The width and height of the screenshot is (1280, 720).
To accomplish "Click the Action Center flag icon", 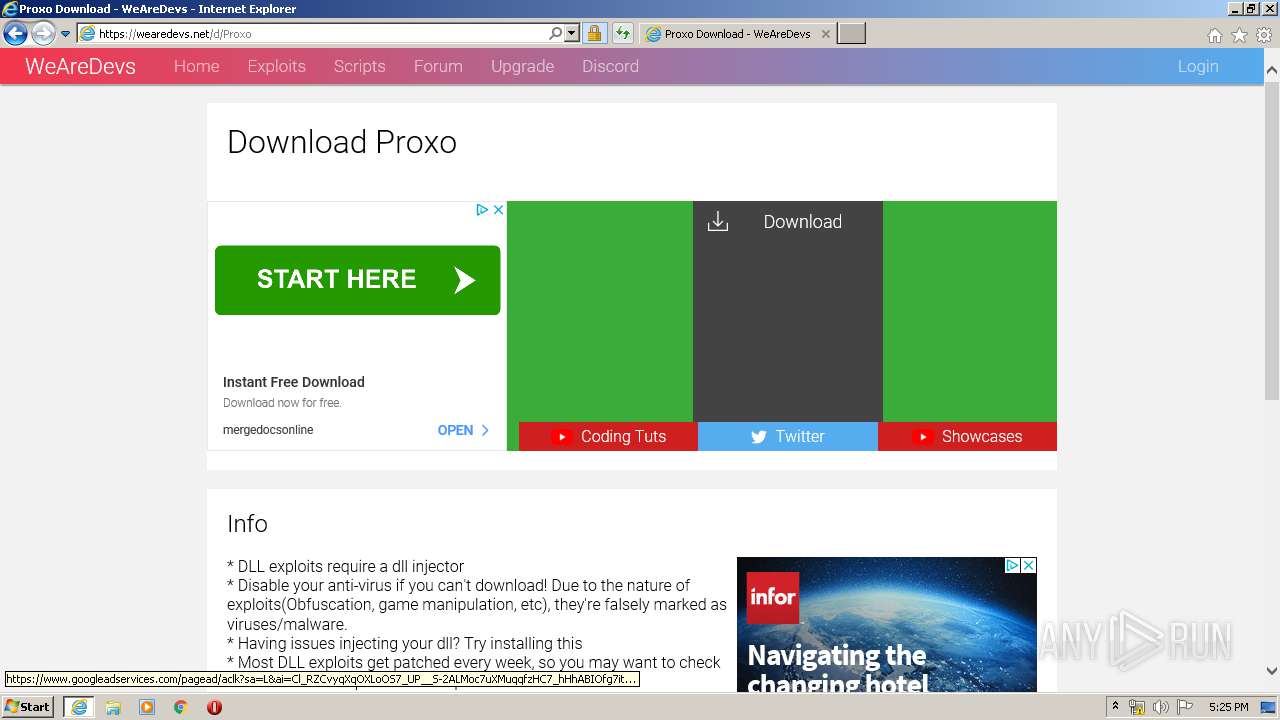I will click(1184, 707).
